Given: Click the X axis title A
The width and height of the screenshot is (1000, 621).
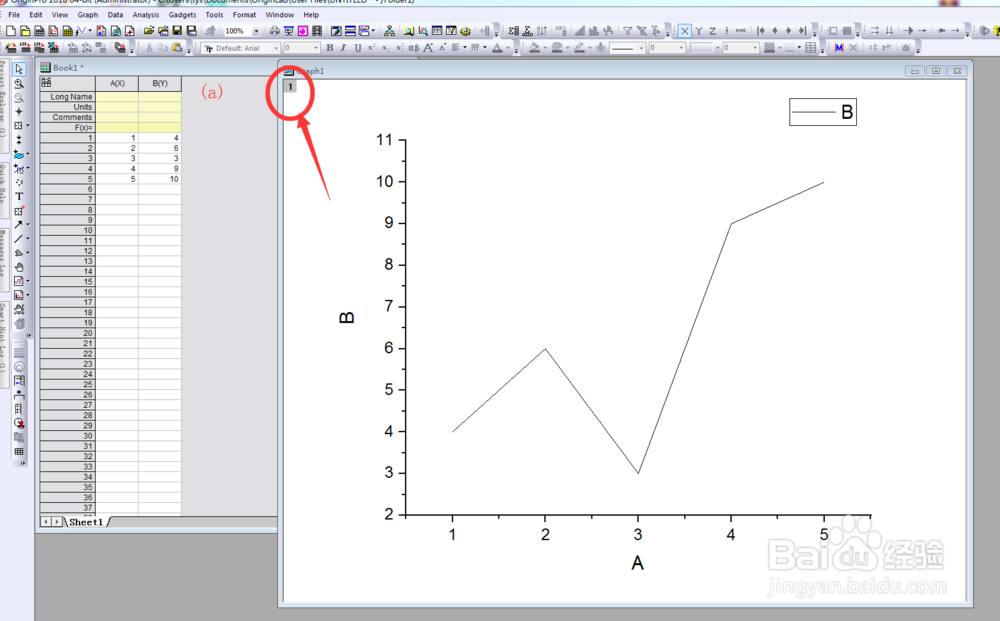Looking at the screenshot, I should 637,563.
